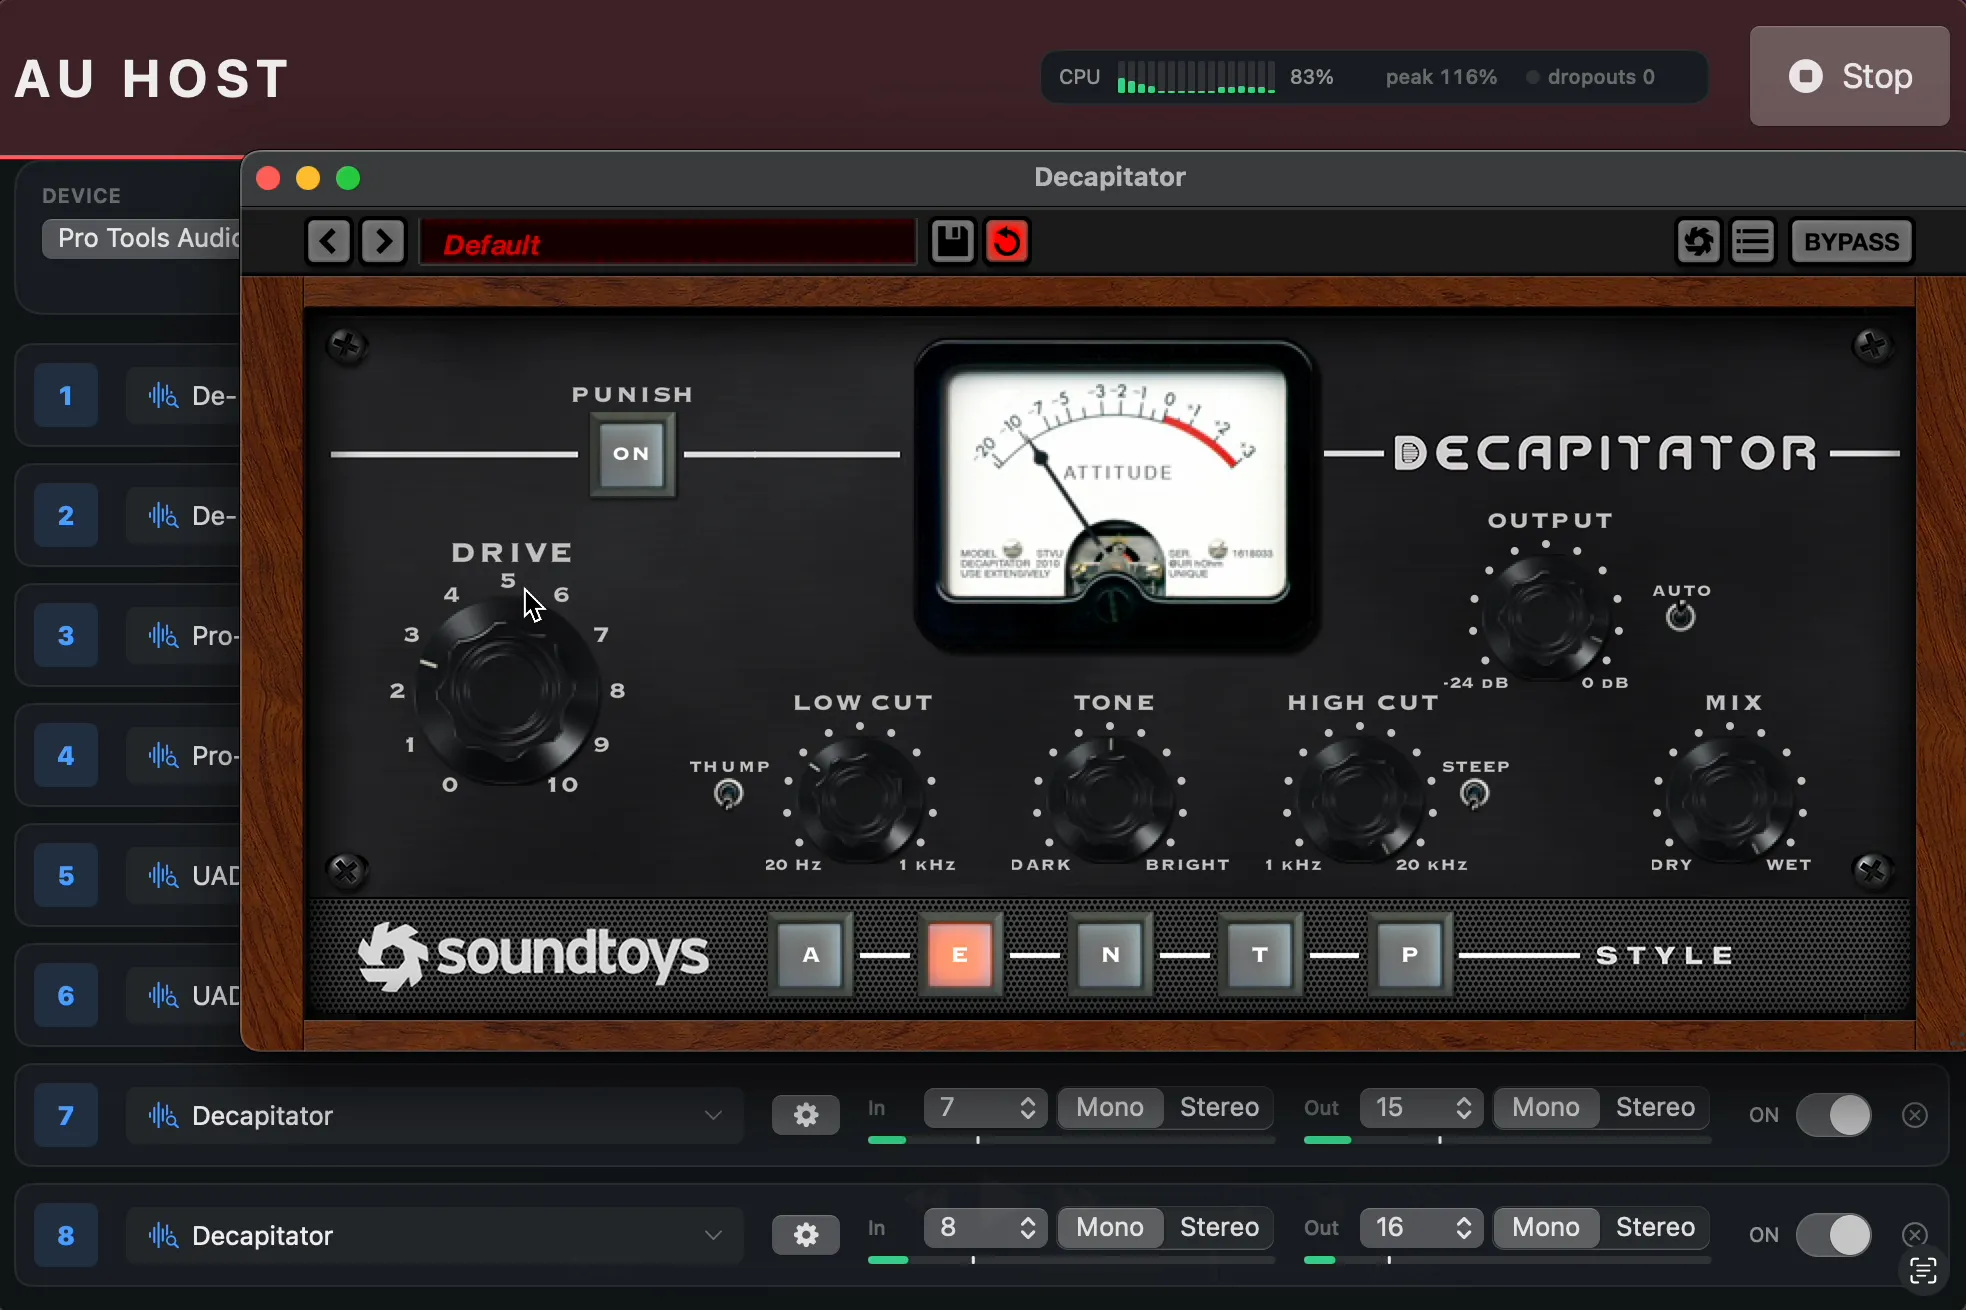Click the waveform icon in slot 4

click(x=163, y=756)
